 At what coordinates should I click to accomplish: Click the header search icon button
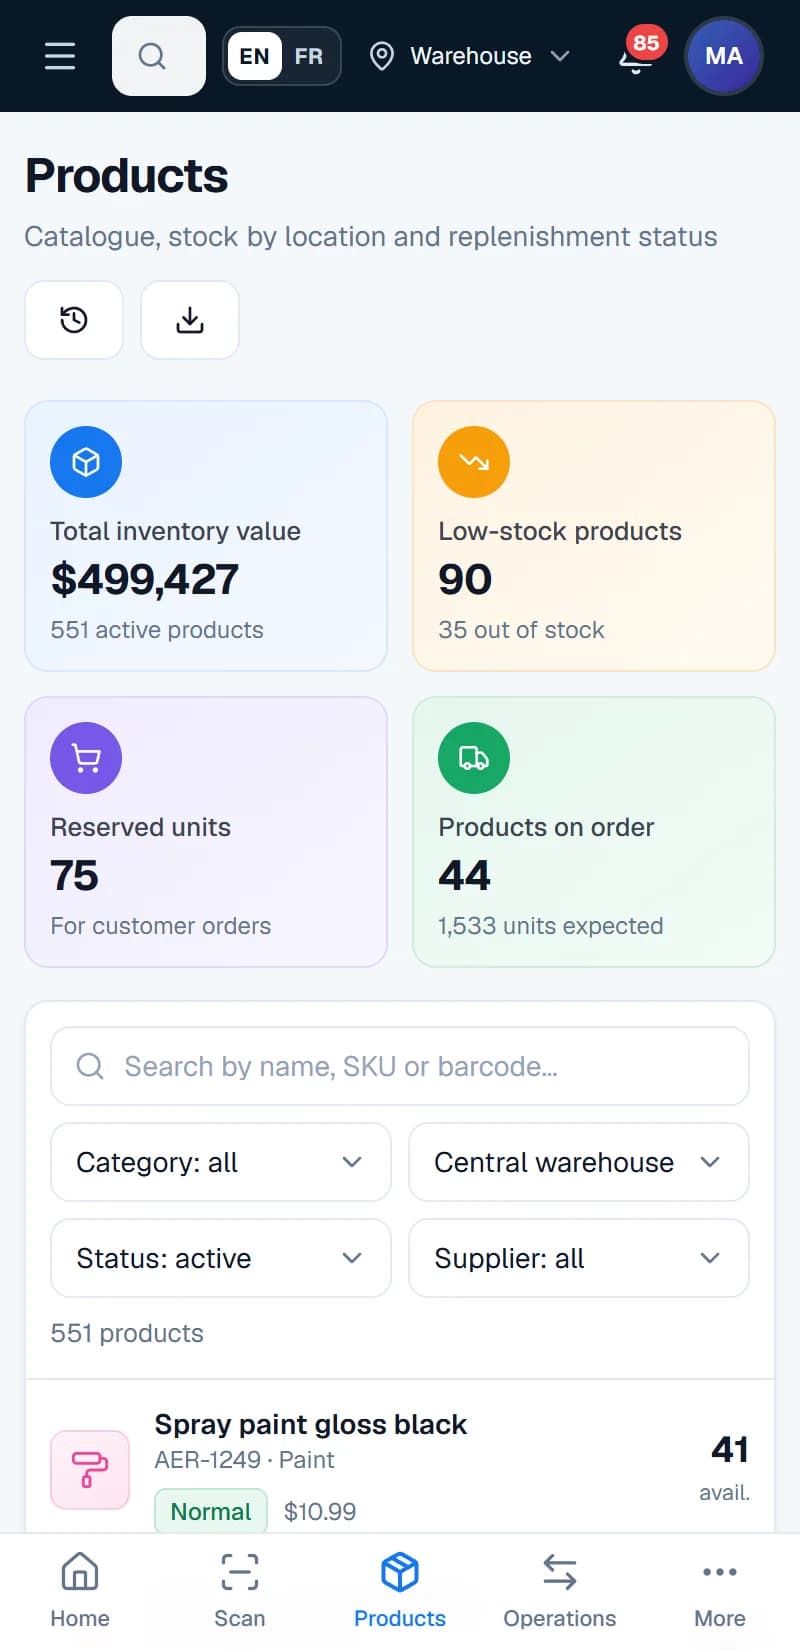159,56
